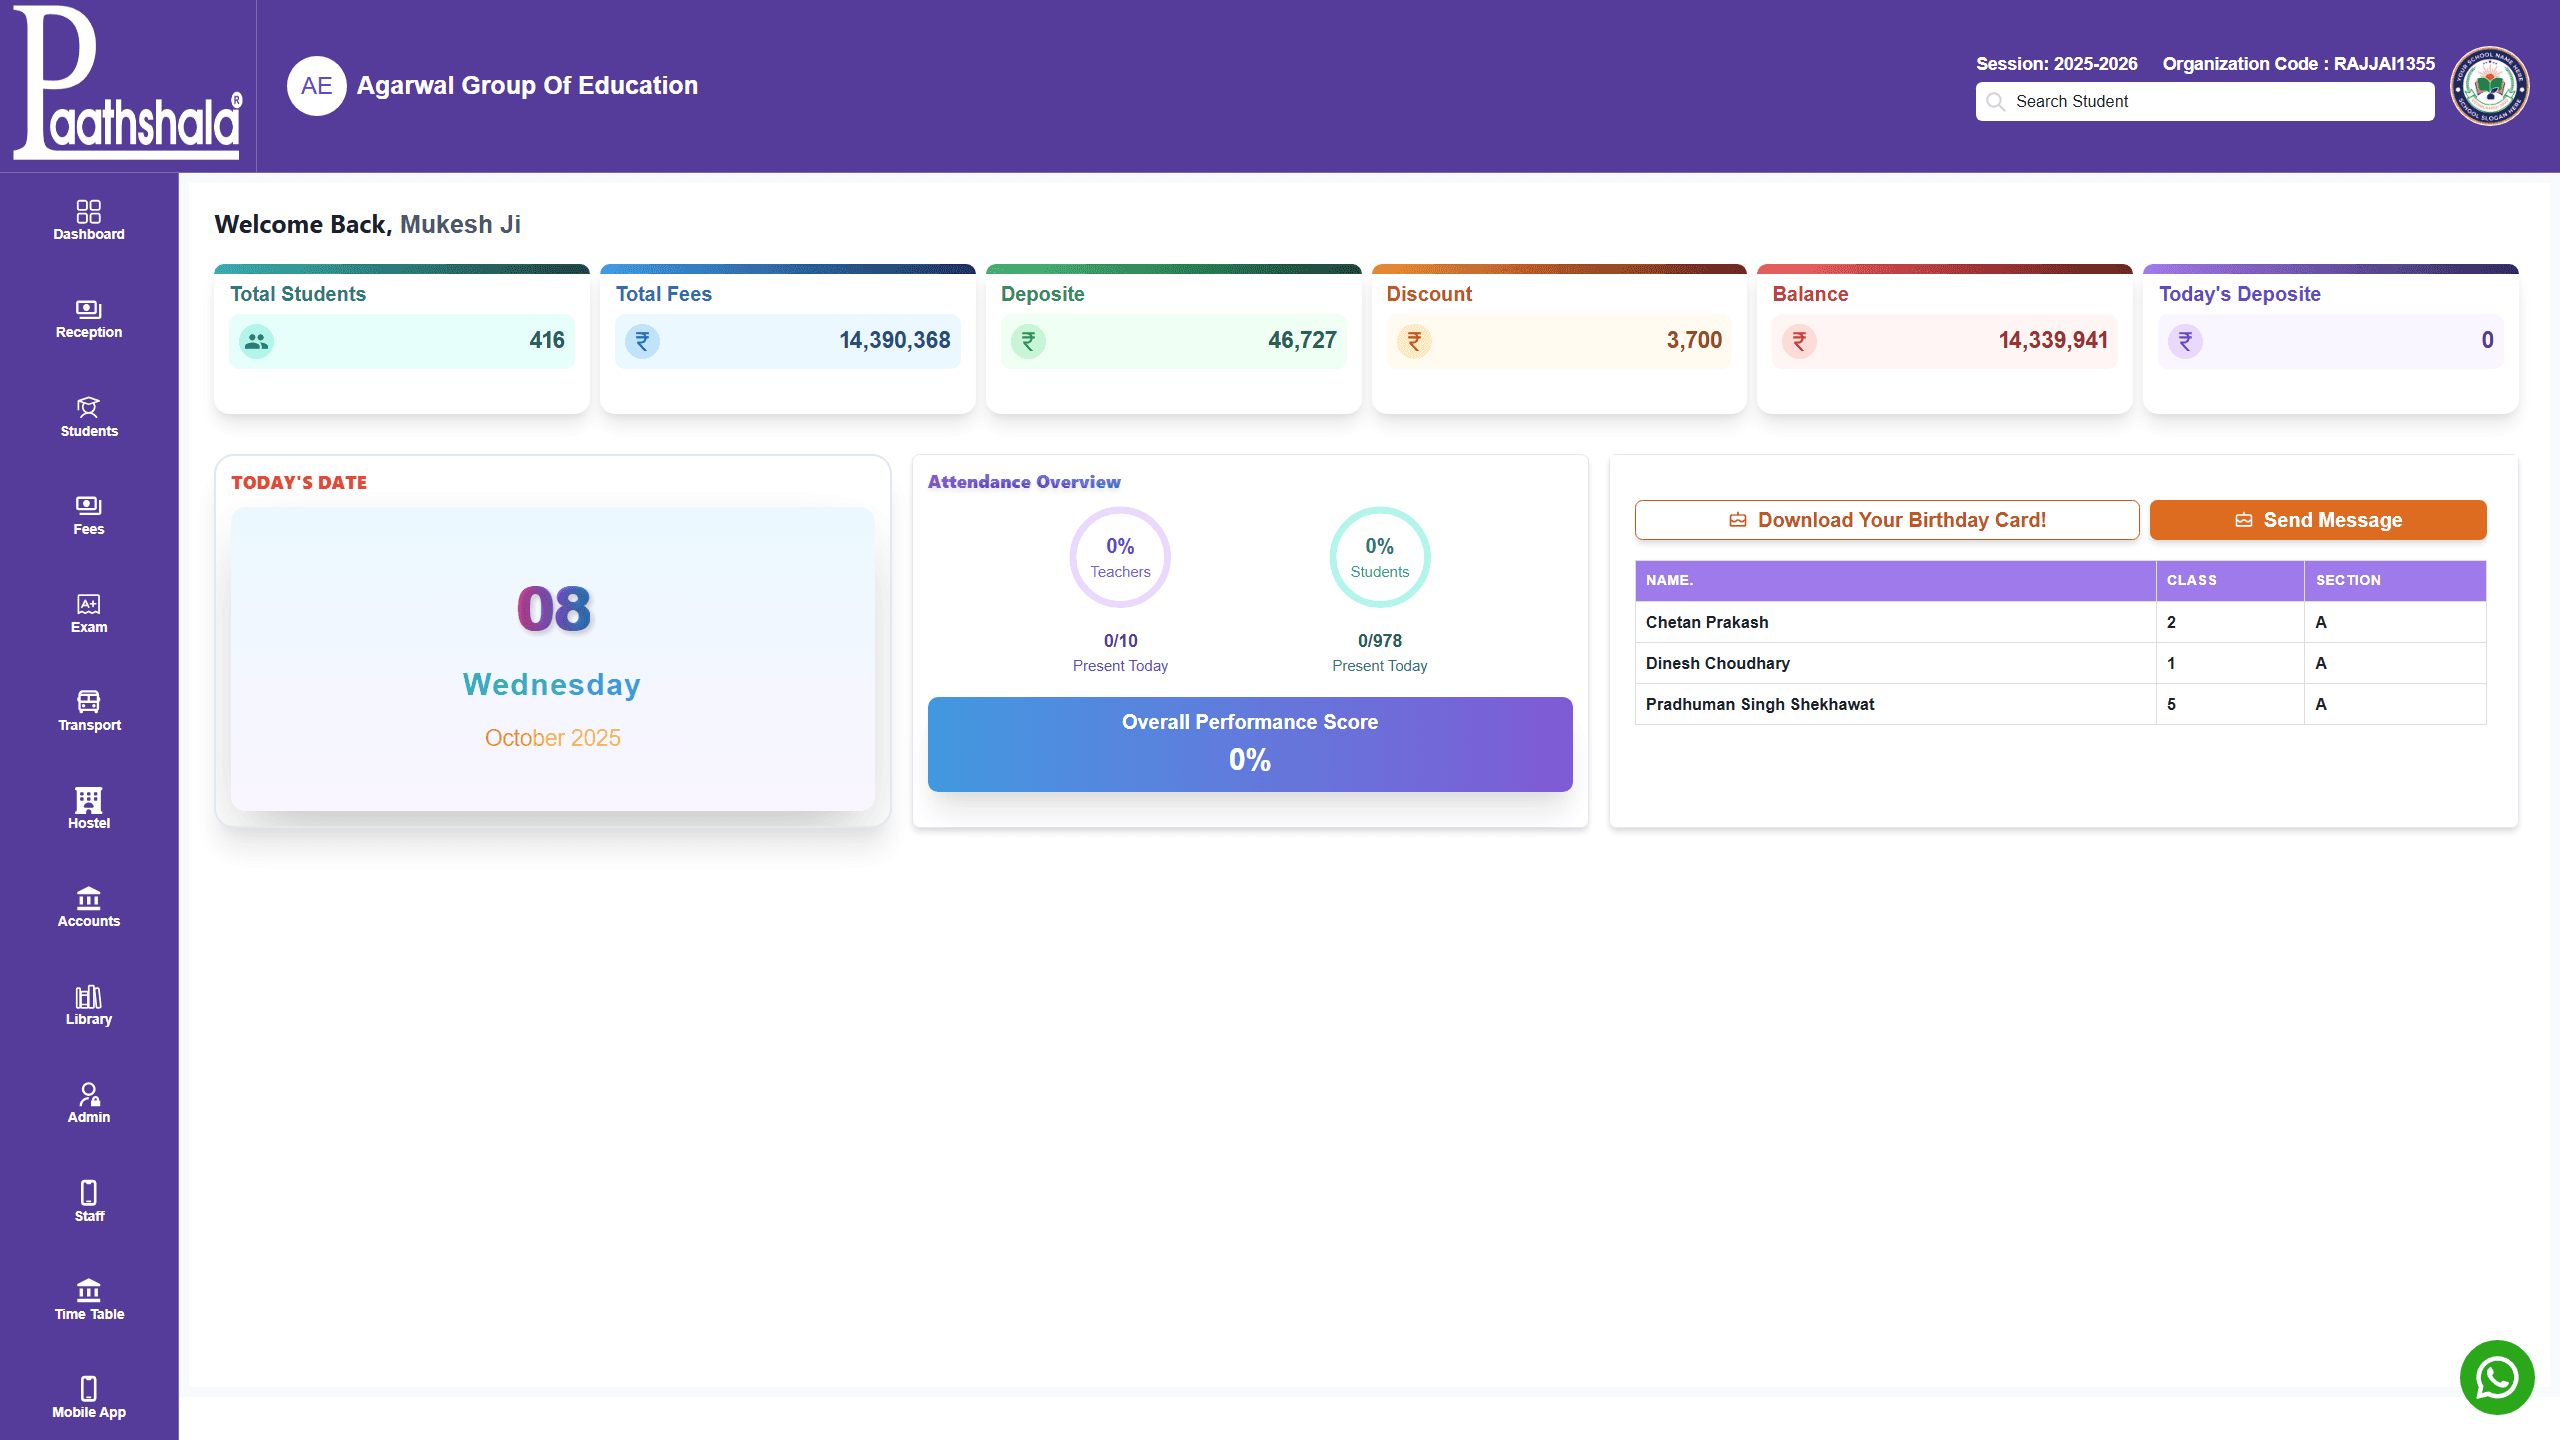The image size is (2560, 1440).
Task: Open the Library books icon
Action: pyautogui.click(x=89, y=996)
